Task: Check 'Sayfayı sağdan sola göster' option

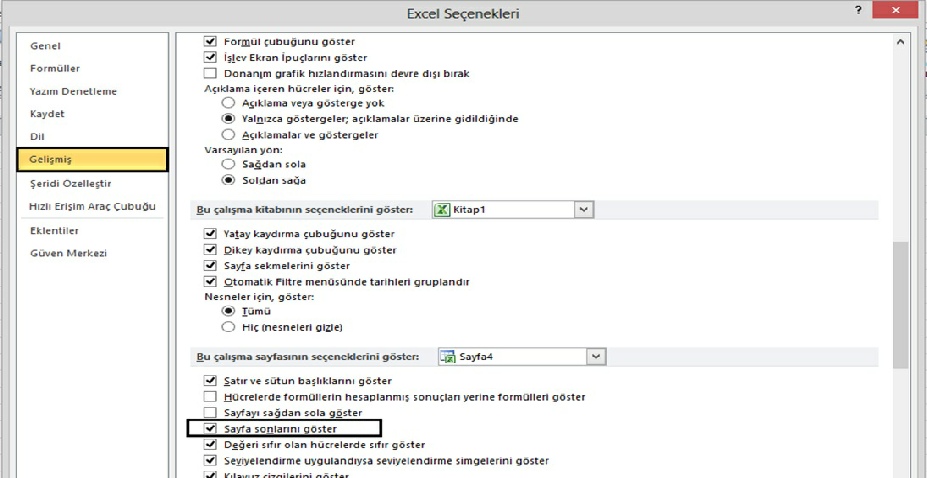Action: pyautogui.click(x=210, y=412)
